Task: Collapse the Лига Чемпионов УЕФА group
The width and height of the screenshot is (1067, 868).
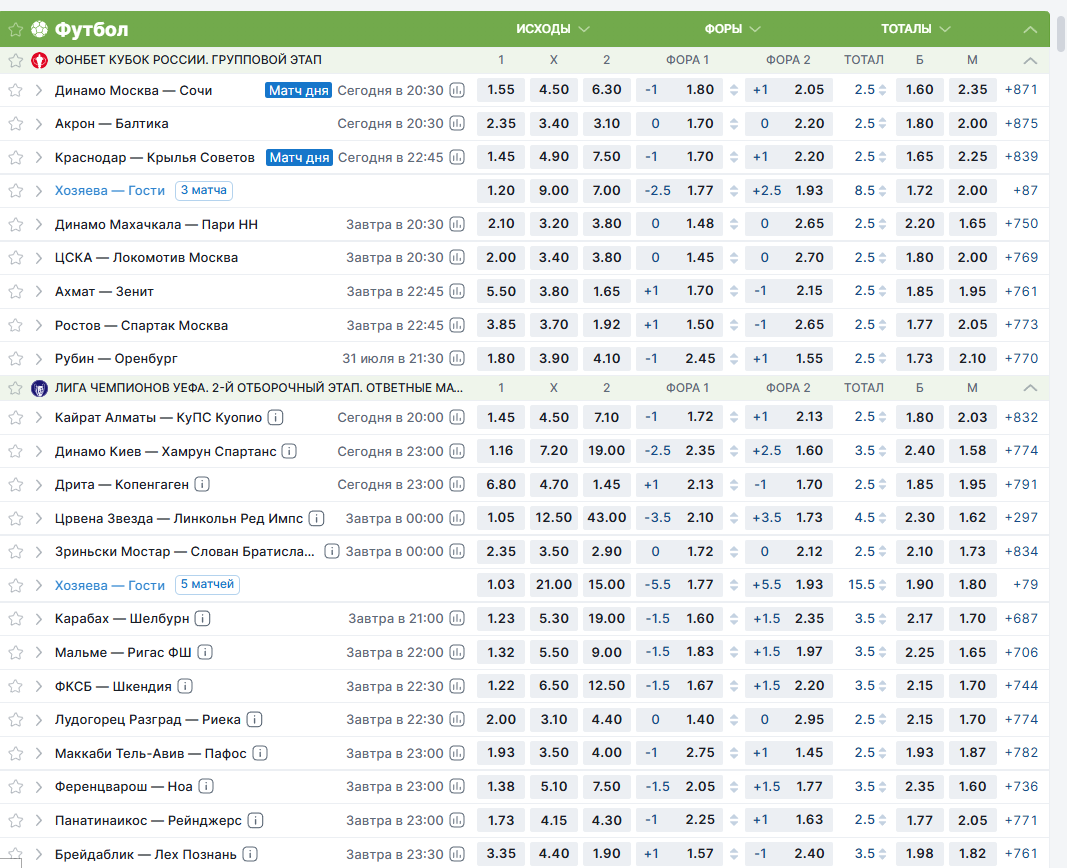Action: pos(1030,388)
